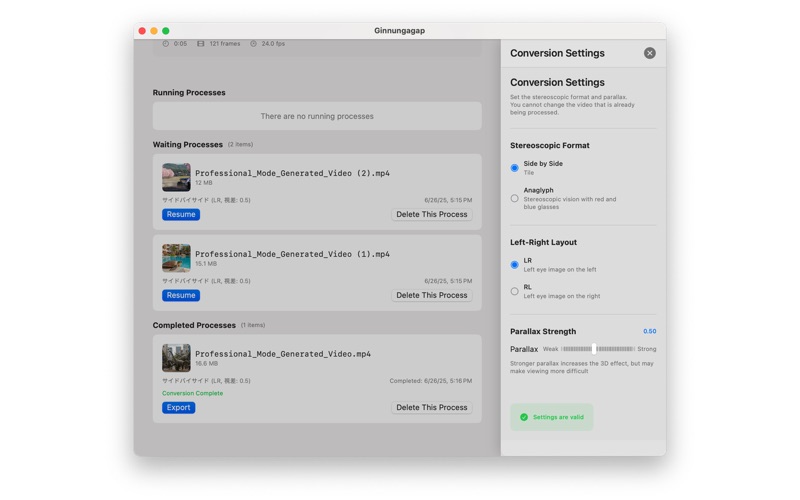The height and width of the screenshot is (500, 800).
Task: Click 'There are no running processes' message
Action: point(317,116)
